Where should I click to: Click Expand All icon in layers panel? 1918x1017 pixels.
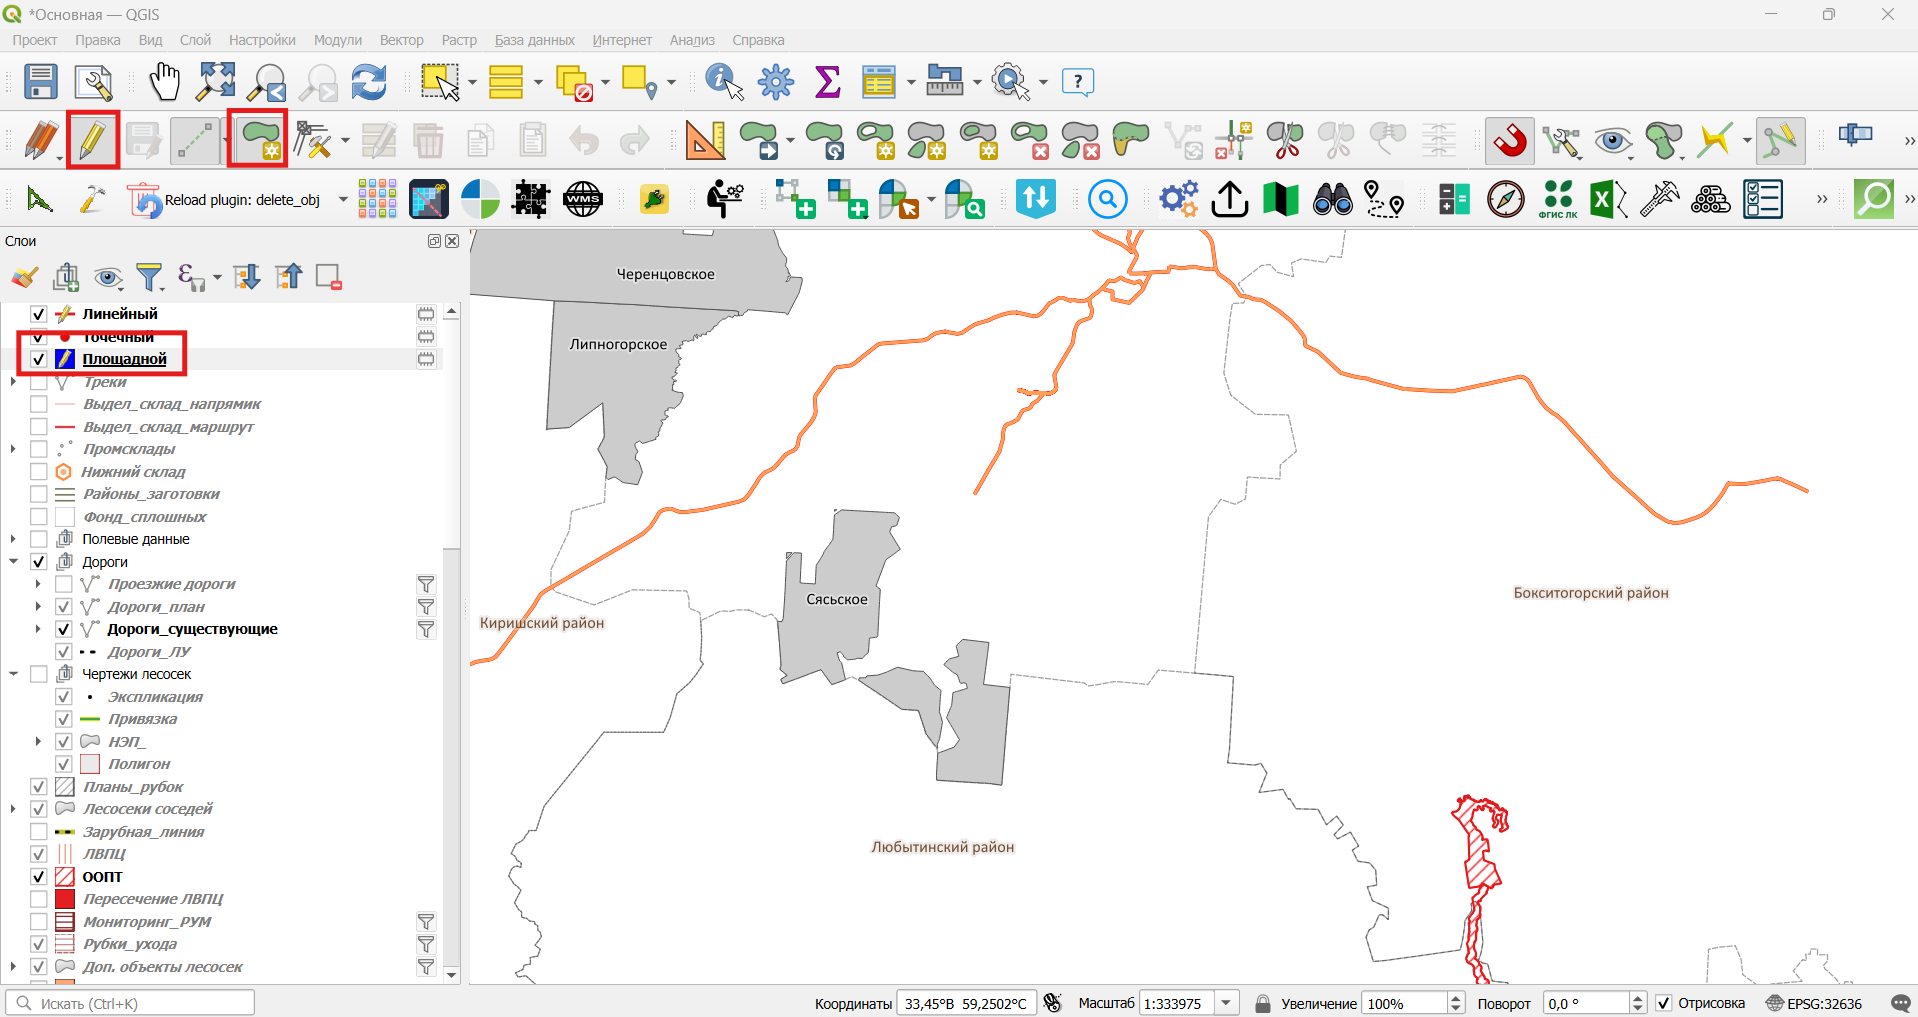click(x=246, y=277)
